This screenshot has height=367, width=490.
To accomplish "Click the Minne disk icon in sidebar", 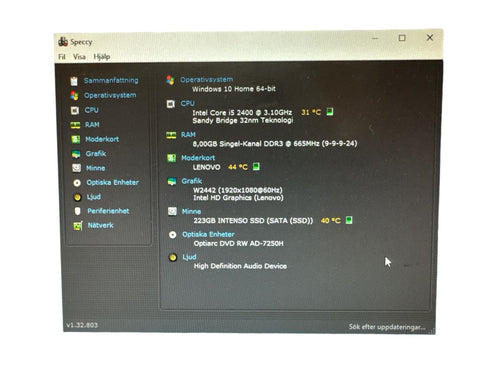I will pos(77,168).
